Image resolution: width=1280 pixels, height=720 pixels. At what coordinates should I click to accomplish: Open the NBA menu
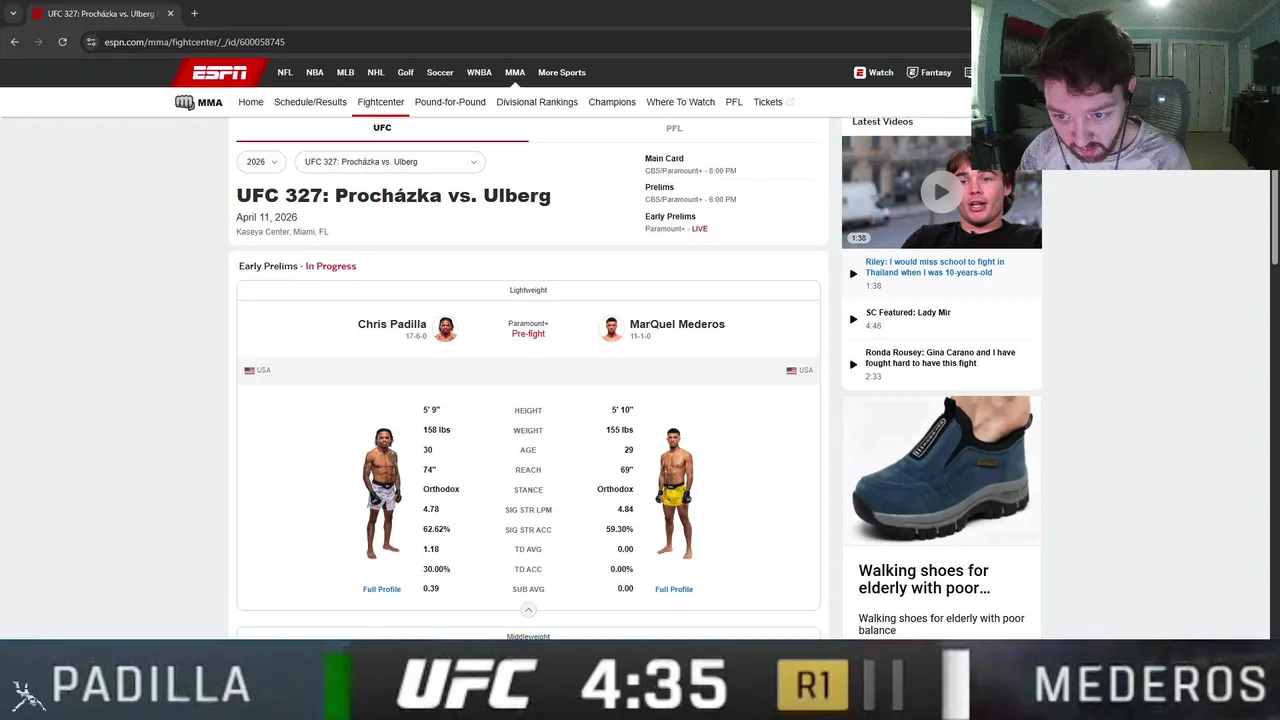pos(314,73)
